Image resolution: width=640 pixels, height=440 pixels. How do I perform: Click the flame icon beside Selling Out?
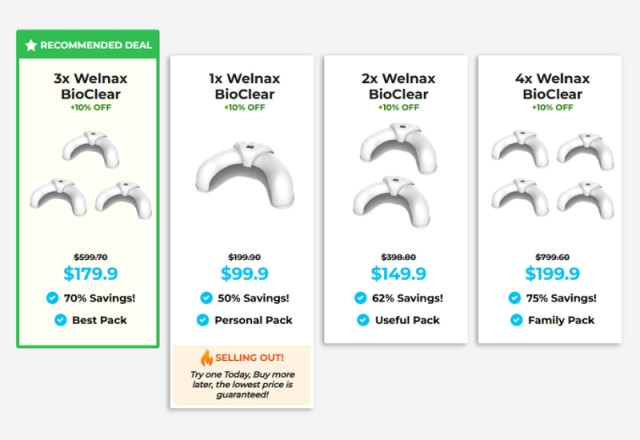(x=207, y=356)
